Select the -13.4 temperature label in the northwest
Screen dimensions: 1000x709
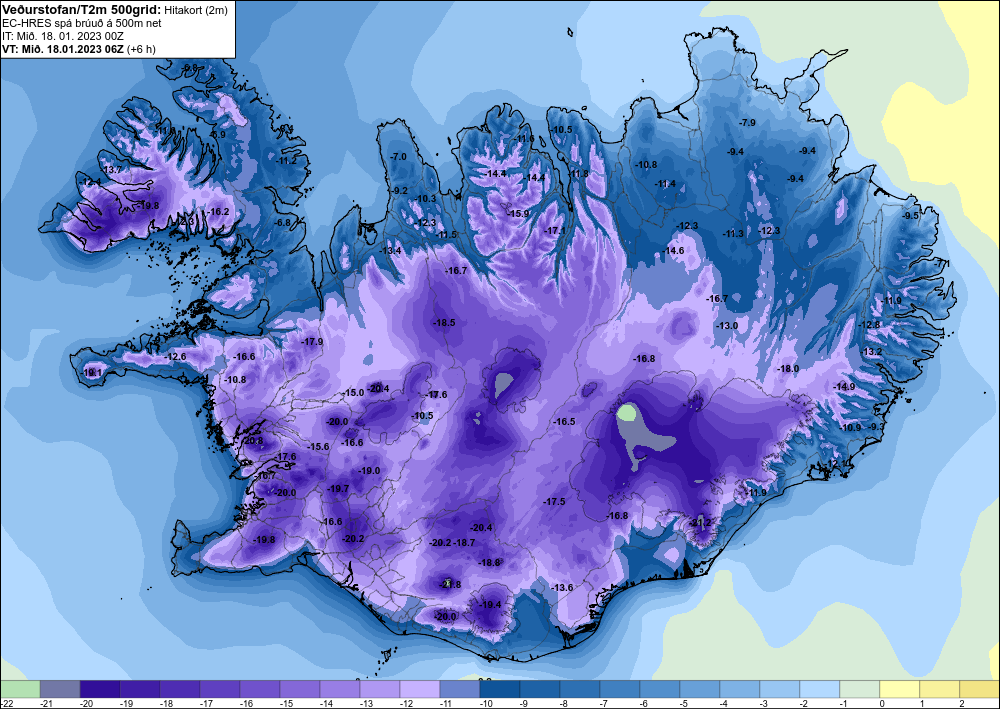coord(390,251)
